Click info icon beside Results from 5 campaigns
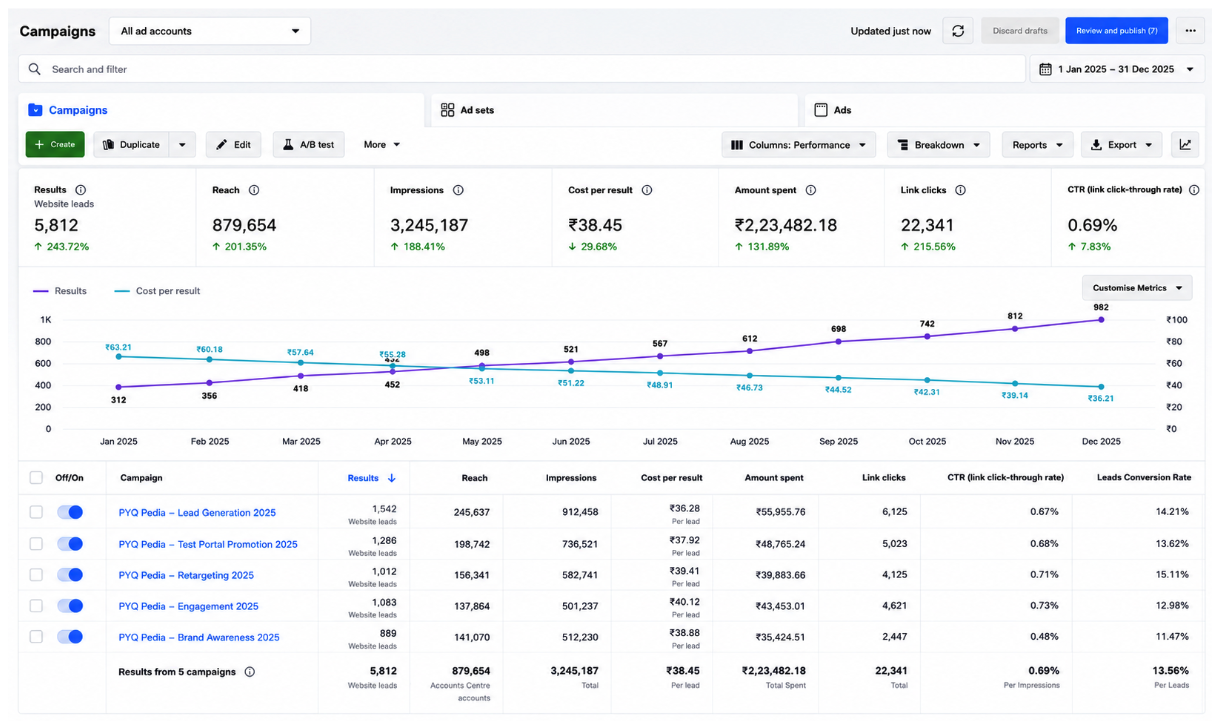 coord(250,672)
